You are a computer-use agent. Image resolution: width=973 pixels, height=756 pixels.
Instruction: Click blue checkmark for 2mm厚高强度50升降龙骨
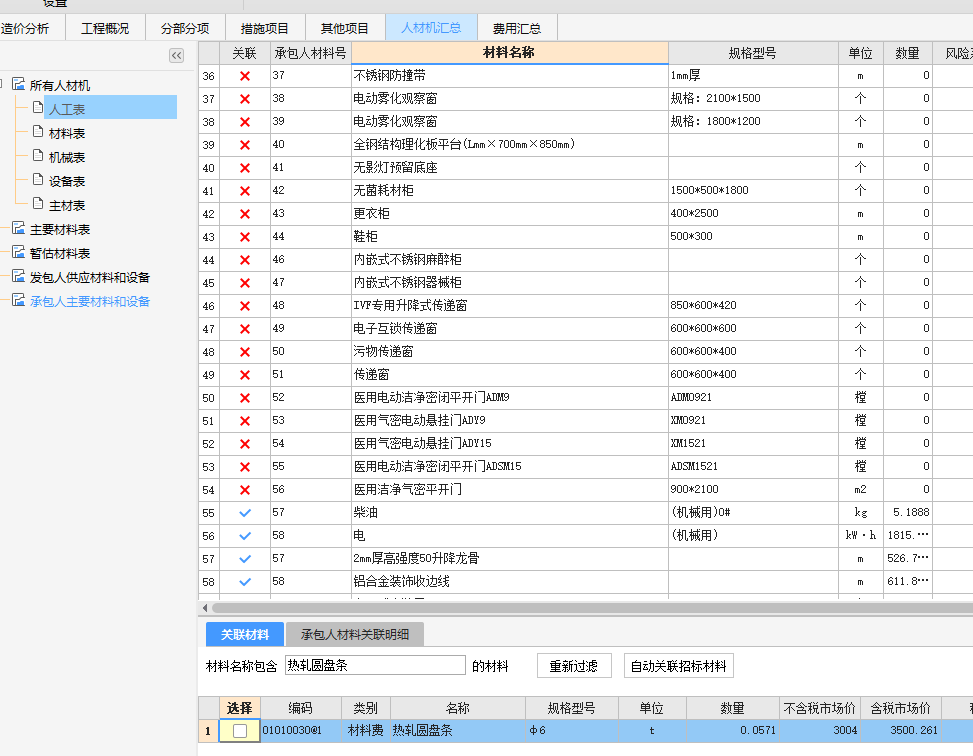pyautogui.click(x=245, y=559)
